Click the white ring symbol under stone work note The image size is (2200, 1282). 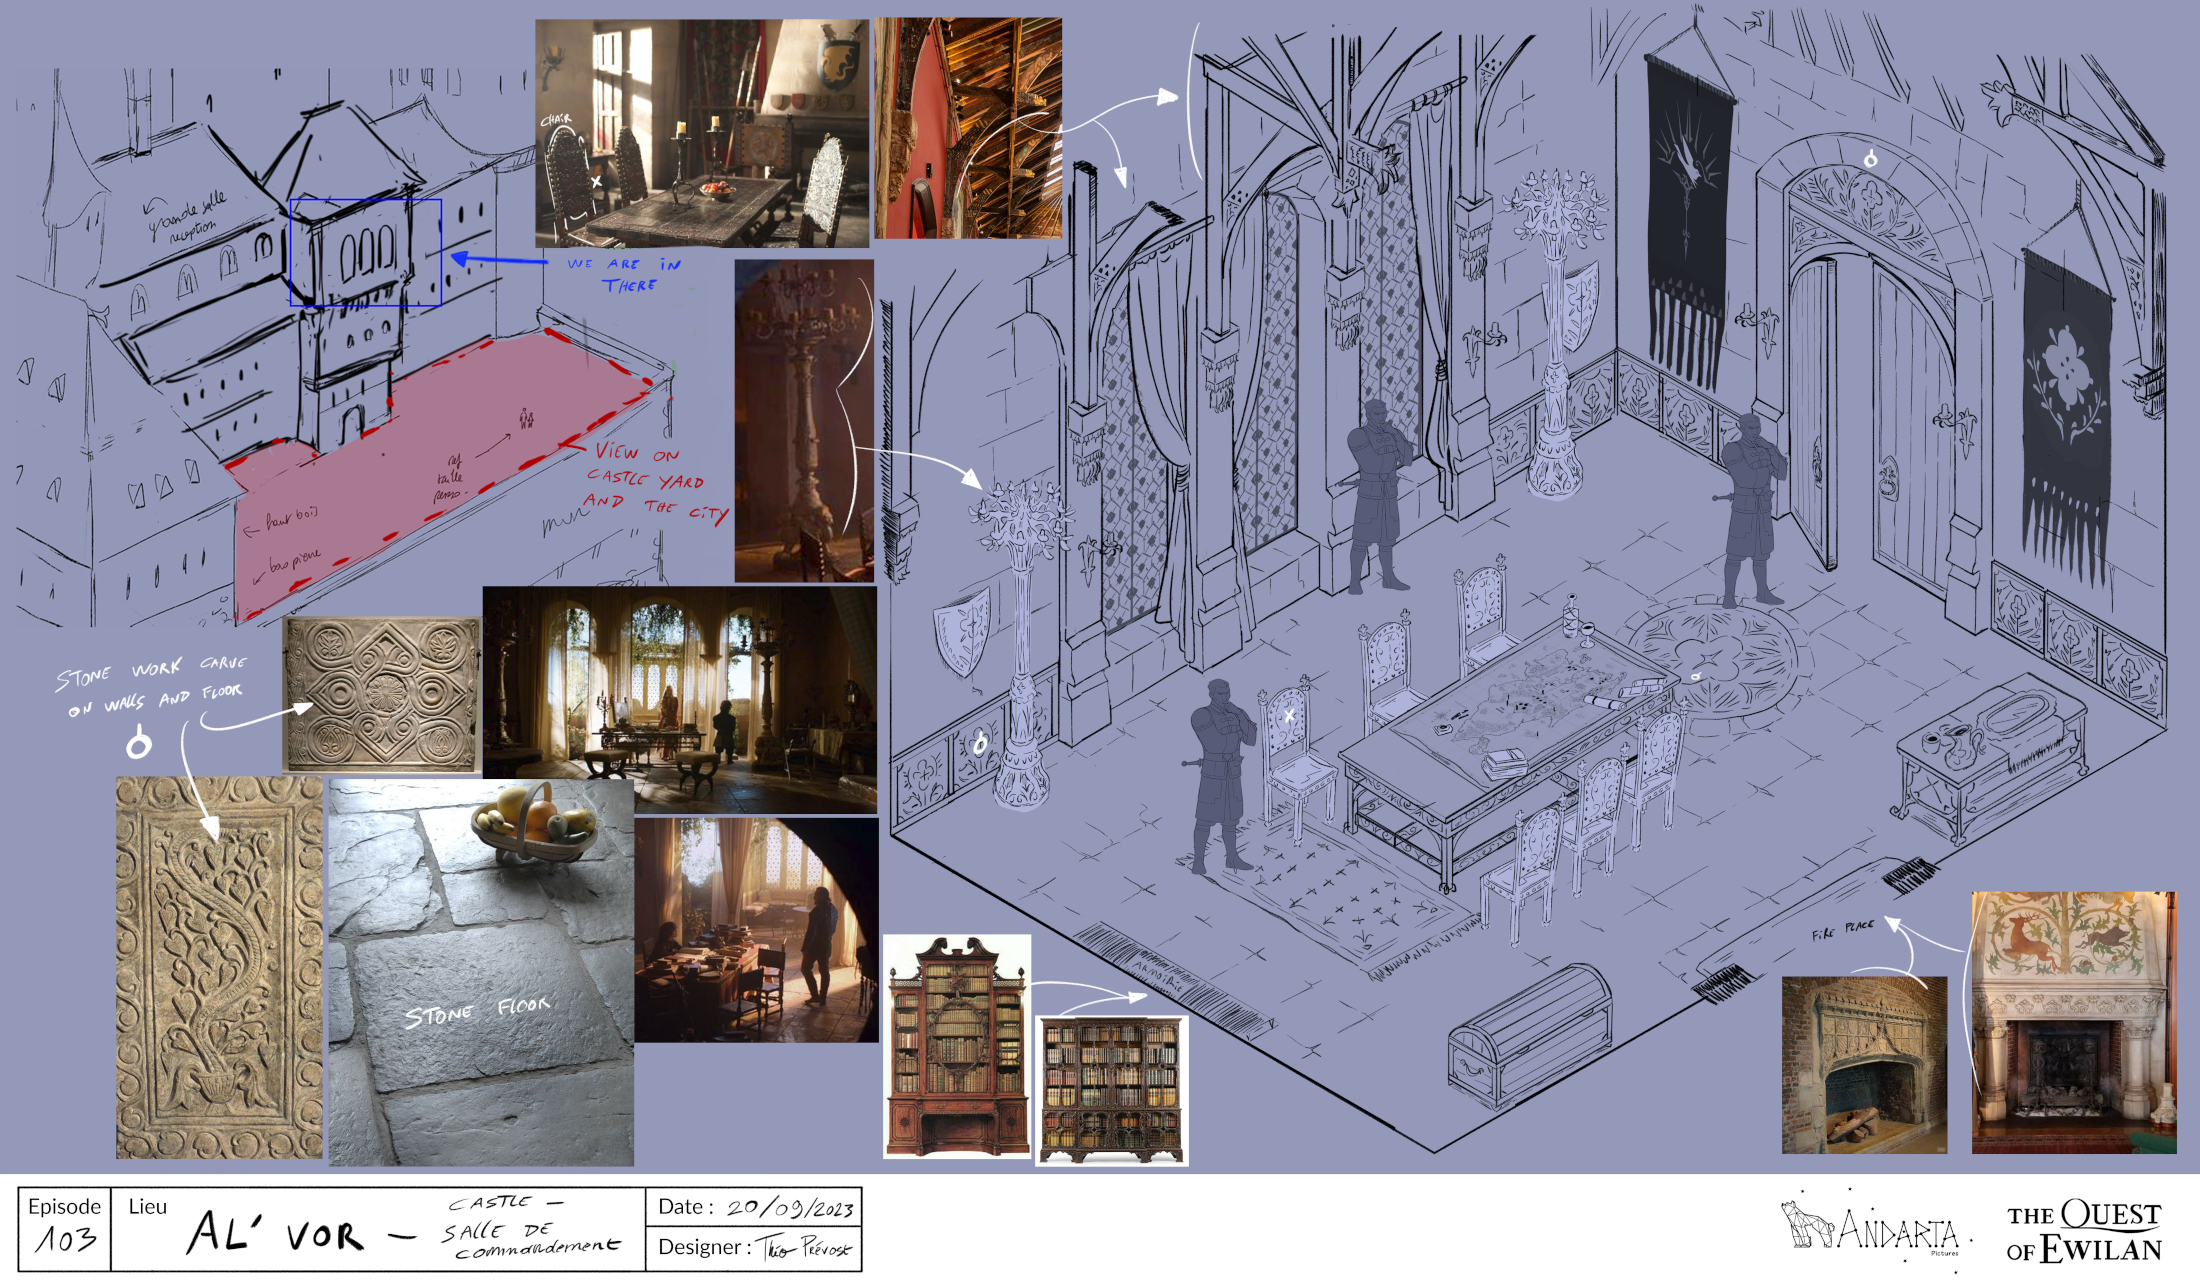click(x=139, y=744)
